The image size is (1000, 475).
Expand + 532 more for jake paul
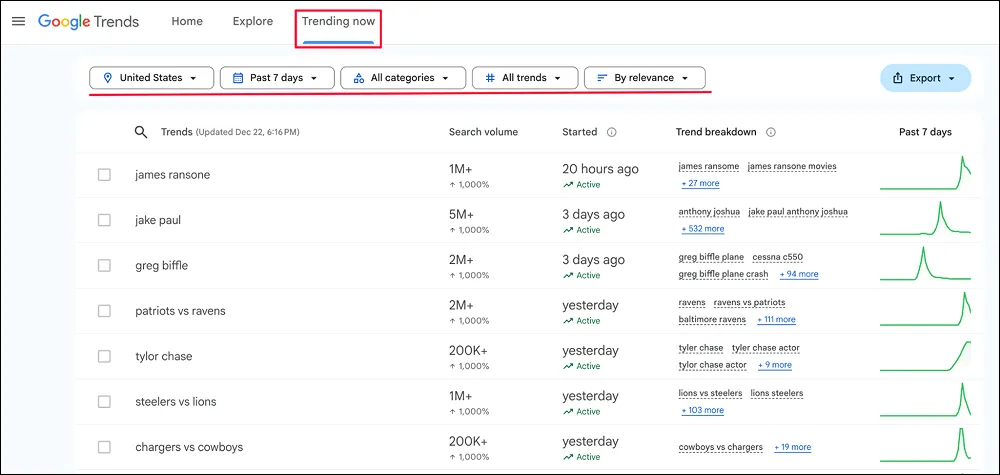pos(703,229)
